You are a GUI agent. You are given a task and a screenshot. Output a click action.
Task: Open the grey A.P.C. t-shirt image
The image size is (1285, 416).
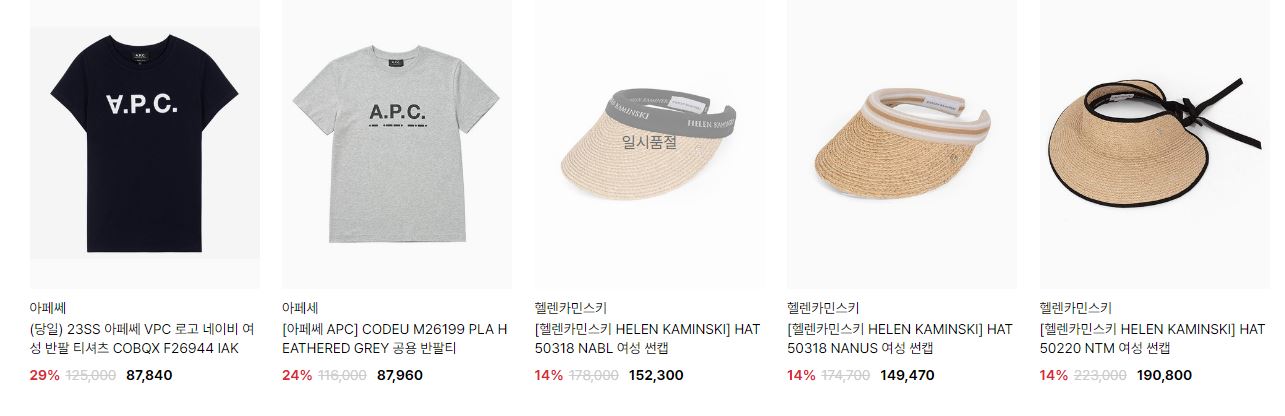(x=397, y=144)
